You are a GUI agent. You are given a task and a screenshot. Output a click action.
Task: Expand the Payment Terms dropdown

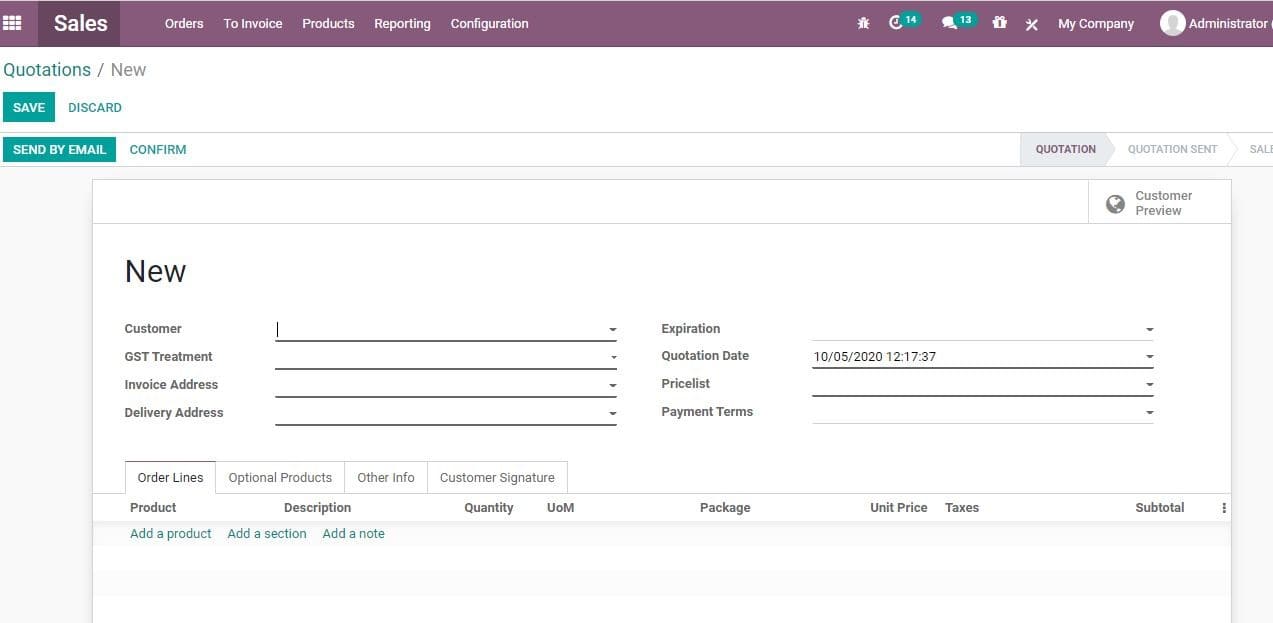1148,411
